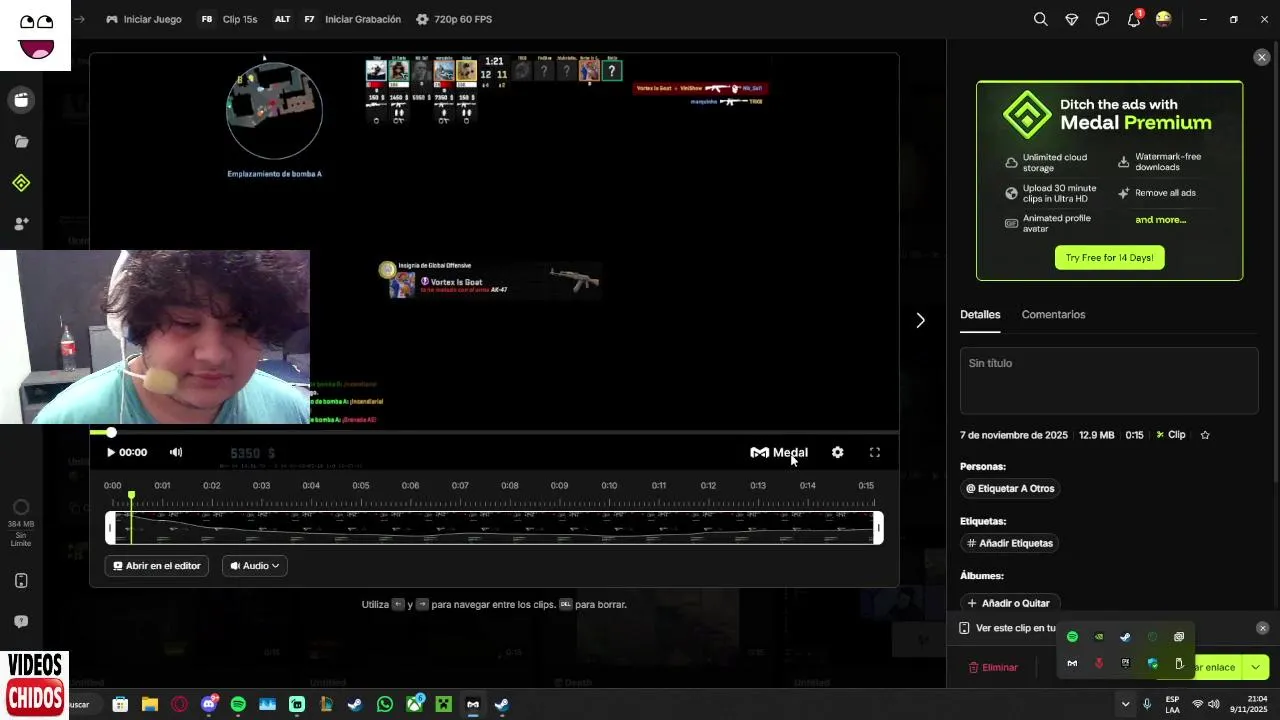The height and width of the screenshot is (720, 1280).
Task: Open the green diamond Premium sidebar icon
Action: click(x=21, y=183)
